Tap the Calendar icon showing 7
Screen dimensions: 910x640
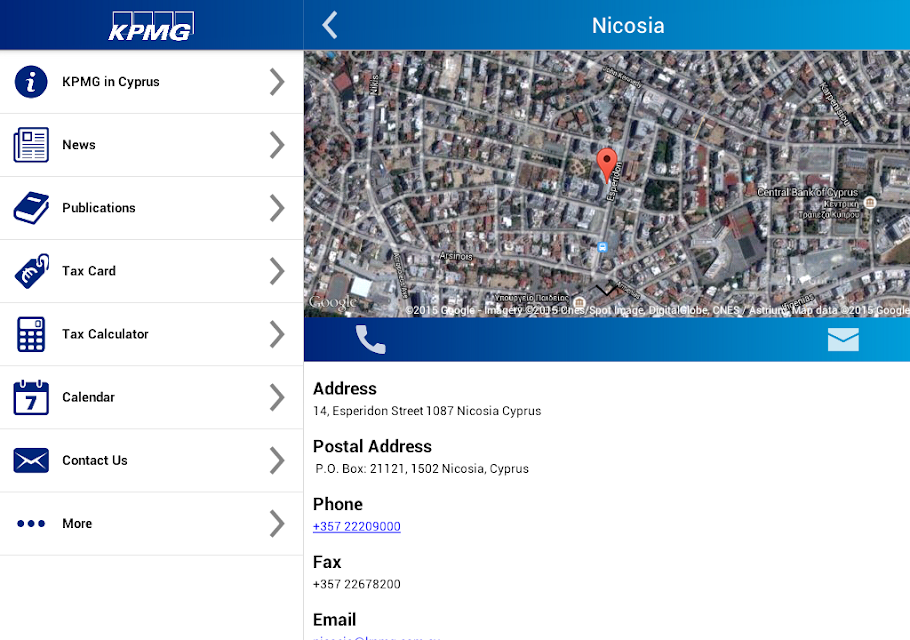point(31,397)
